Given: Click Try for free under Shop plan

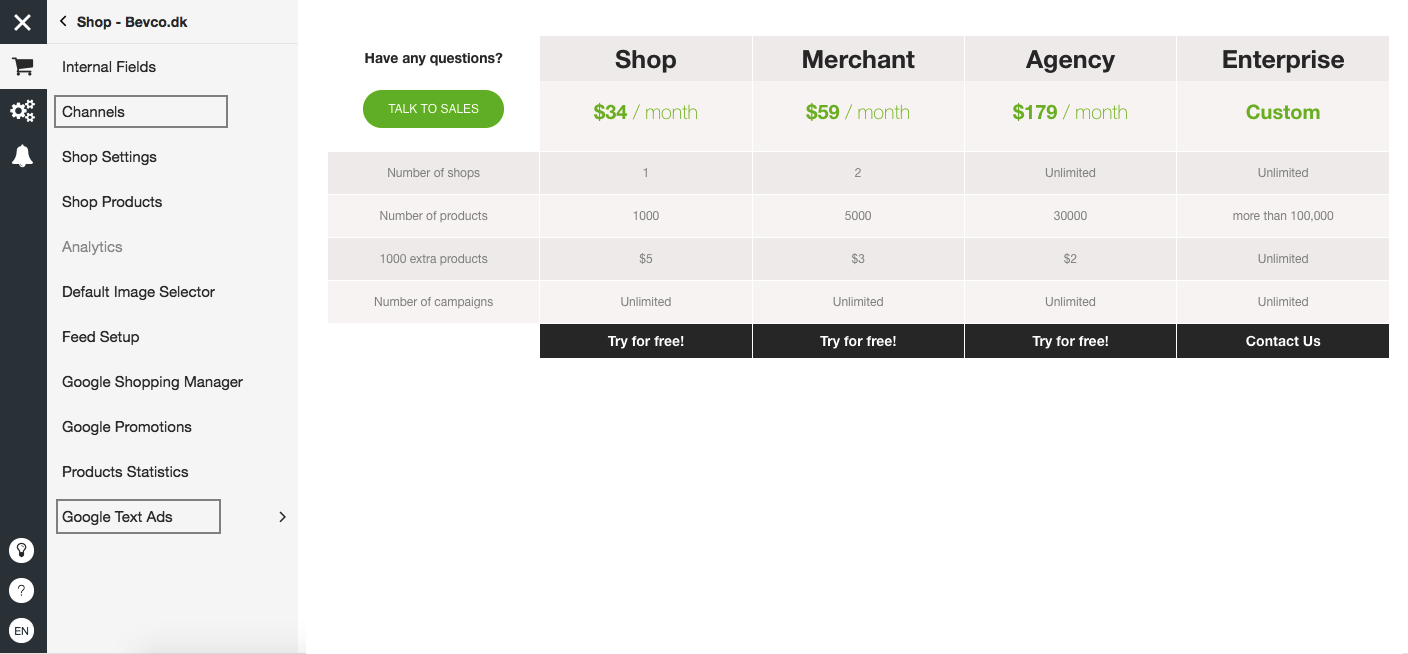Looking at the screenshot, I should click(646, 341).
